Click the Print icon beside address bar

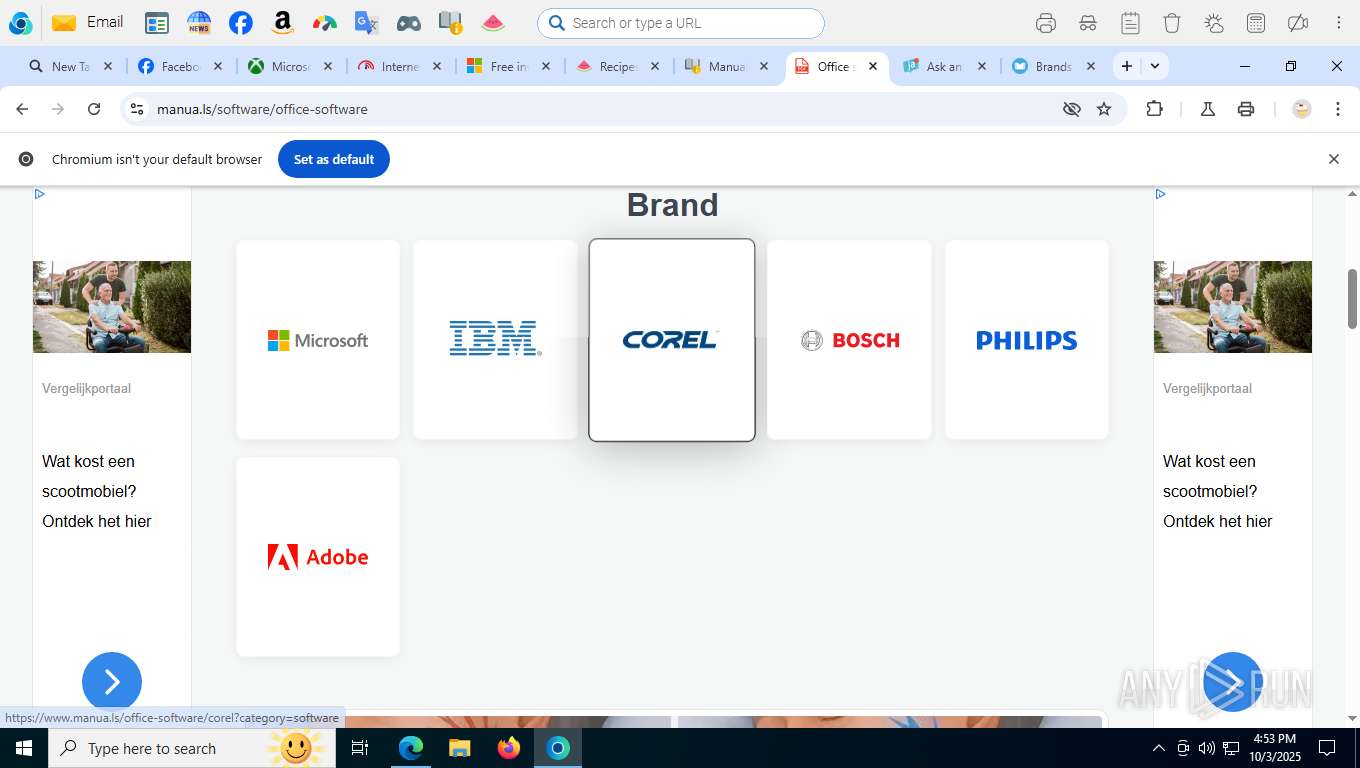[1246, 109]
